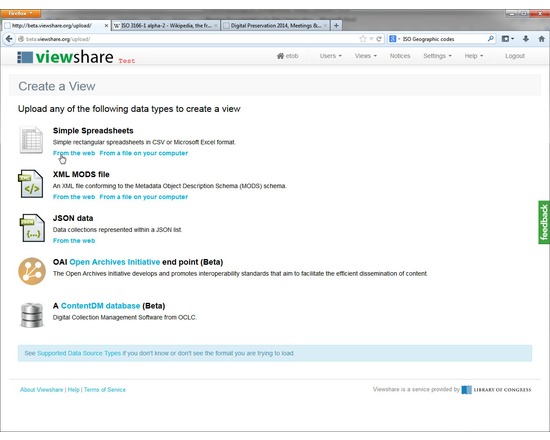Click Logout in the top navigation

click(515, 56)
